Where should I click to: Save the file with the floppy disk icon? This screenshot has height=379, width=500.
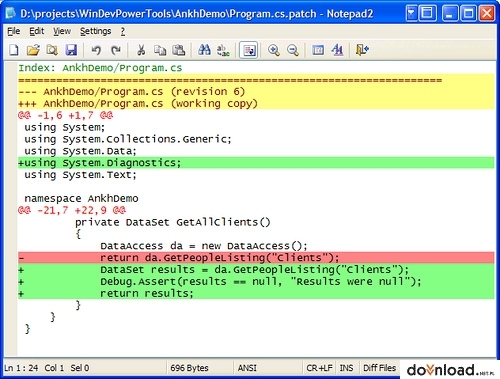(x=71, y=50)
